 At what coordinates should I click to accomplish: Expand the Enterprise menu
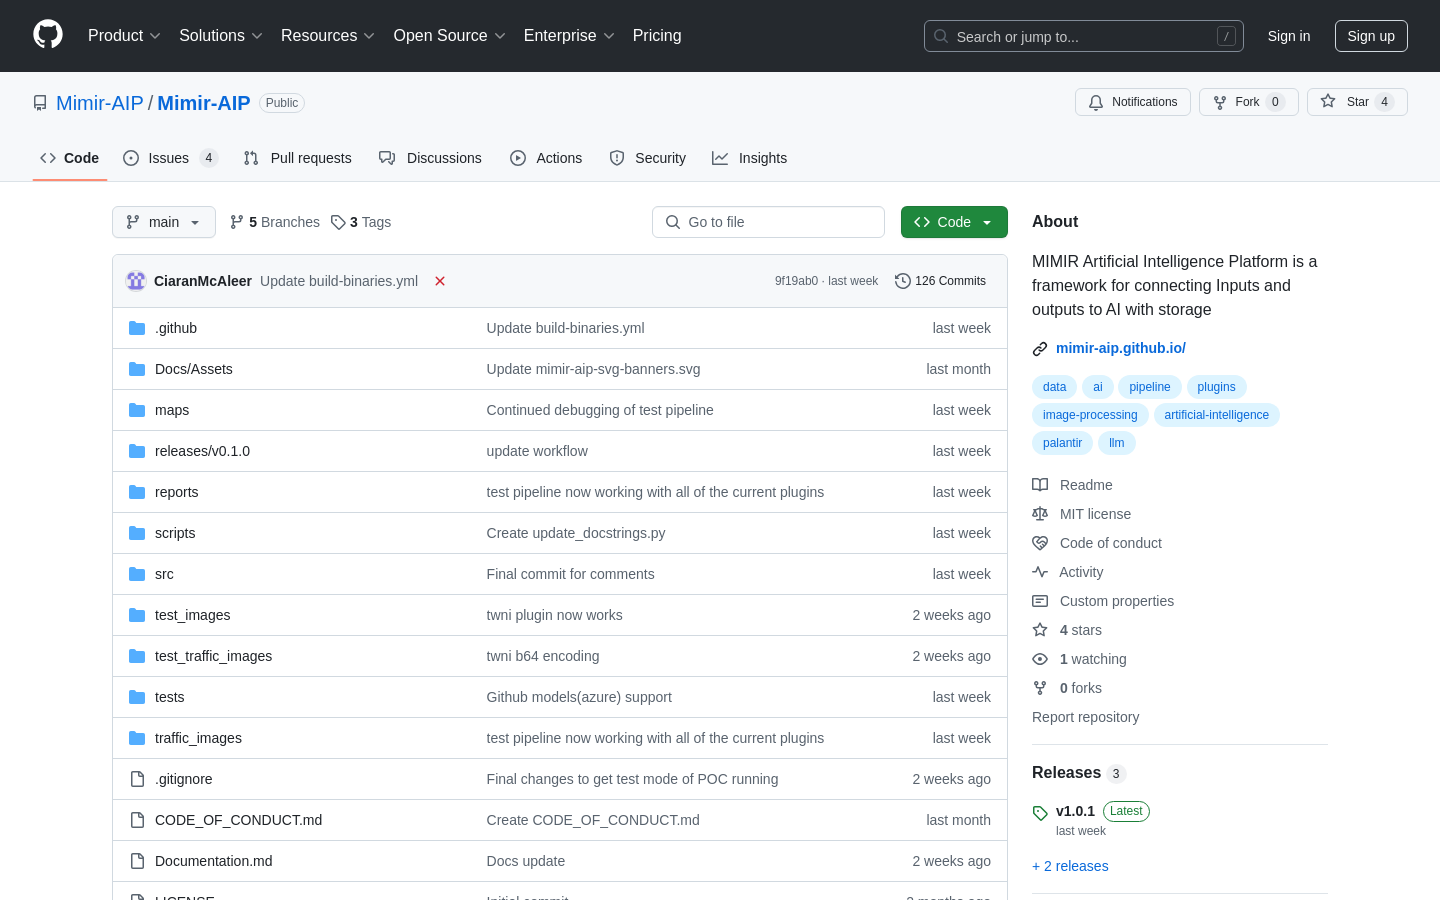tap(569, 36)
